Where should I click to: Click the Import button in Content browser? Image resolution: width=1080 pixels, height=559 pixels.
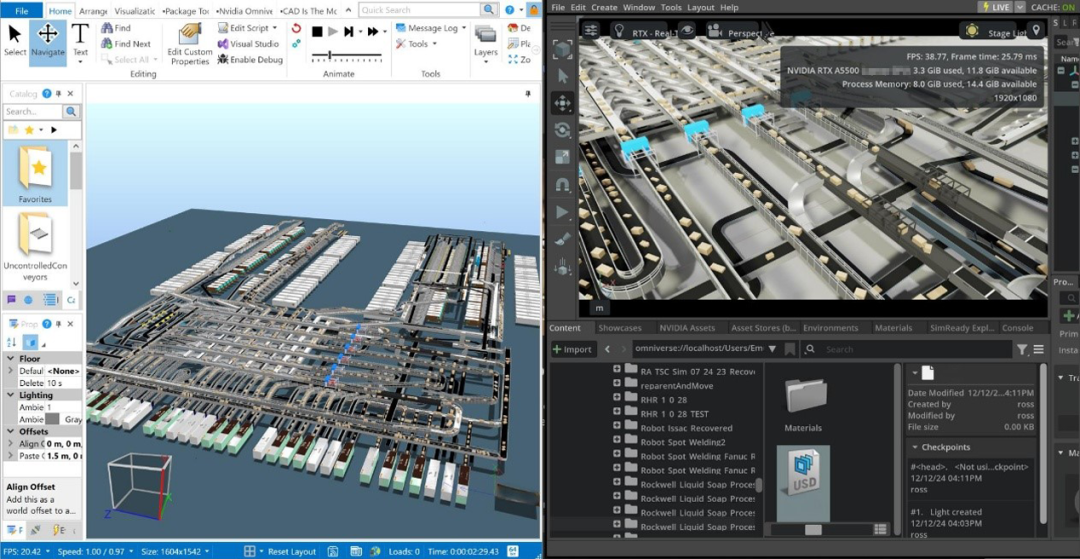point(572,349)
